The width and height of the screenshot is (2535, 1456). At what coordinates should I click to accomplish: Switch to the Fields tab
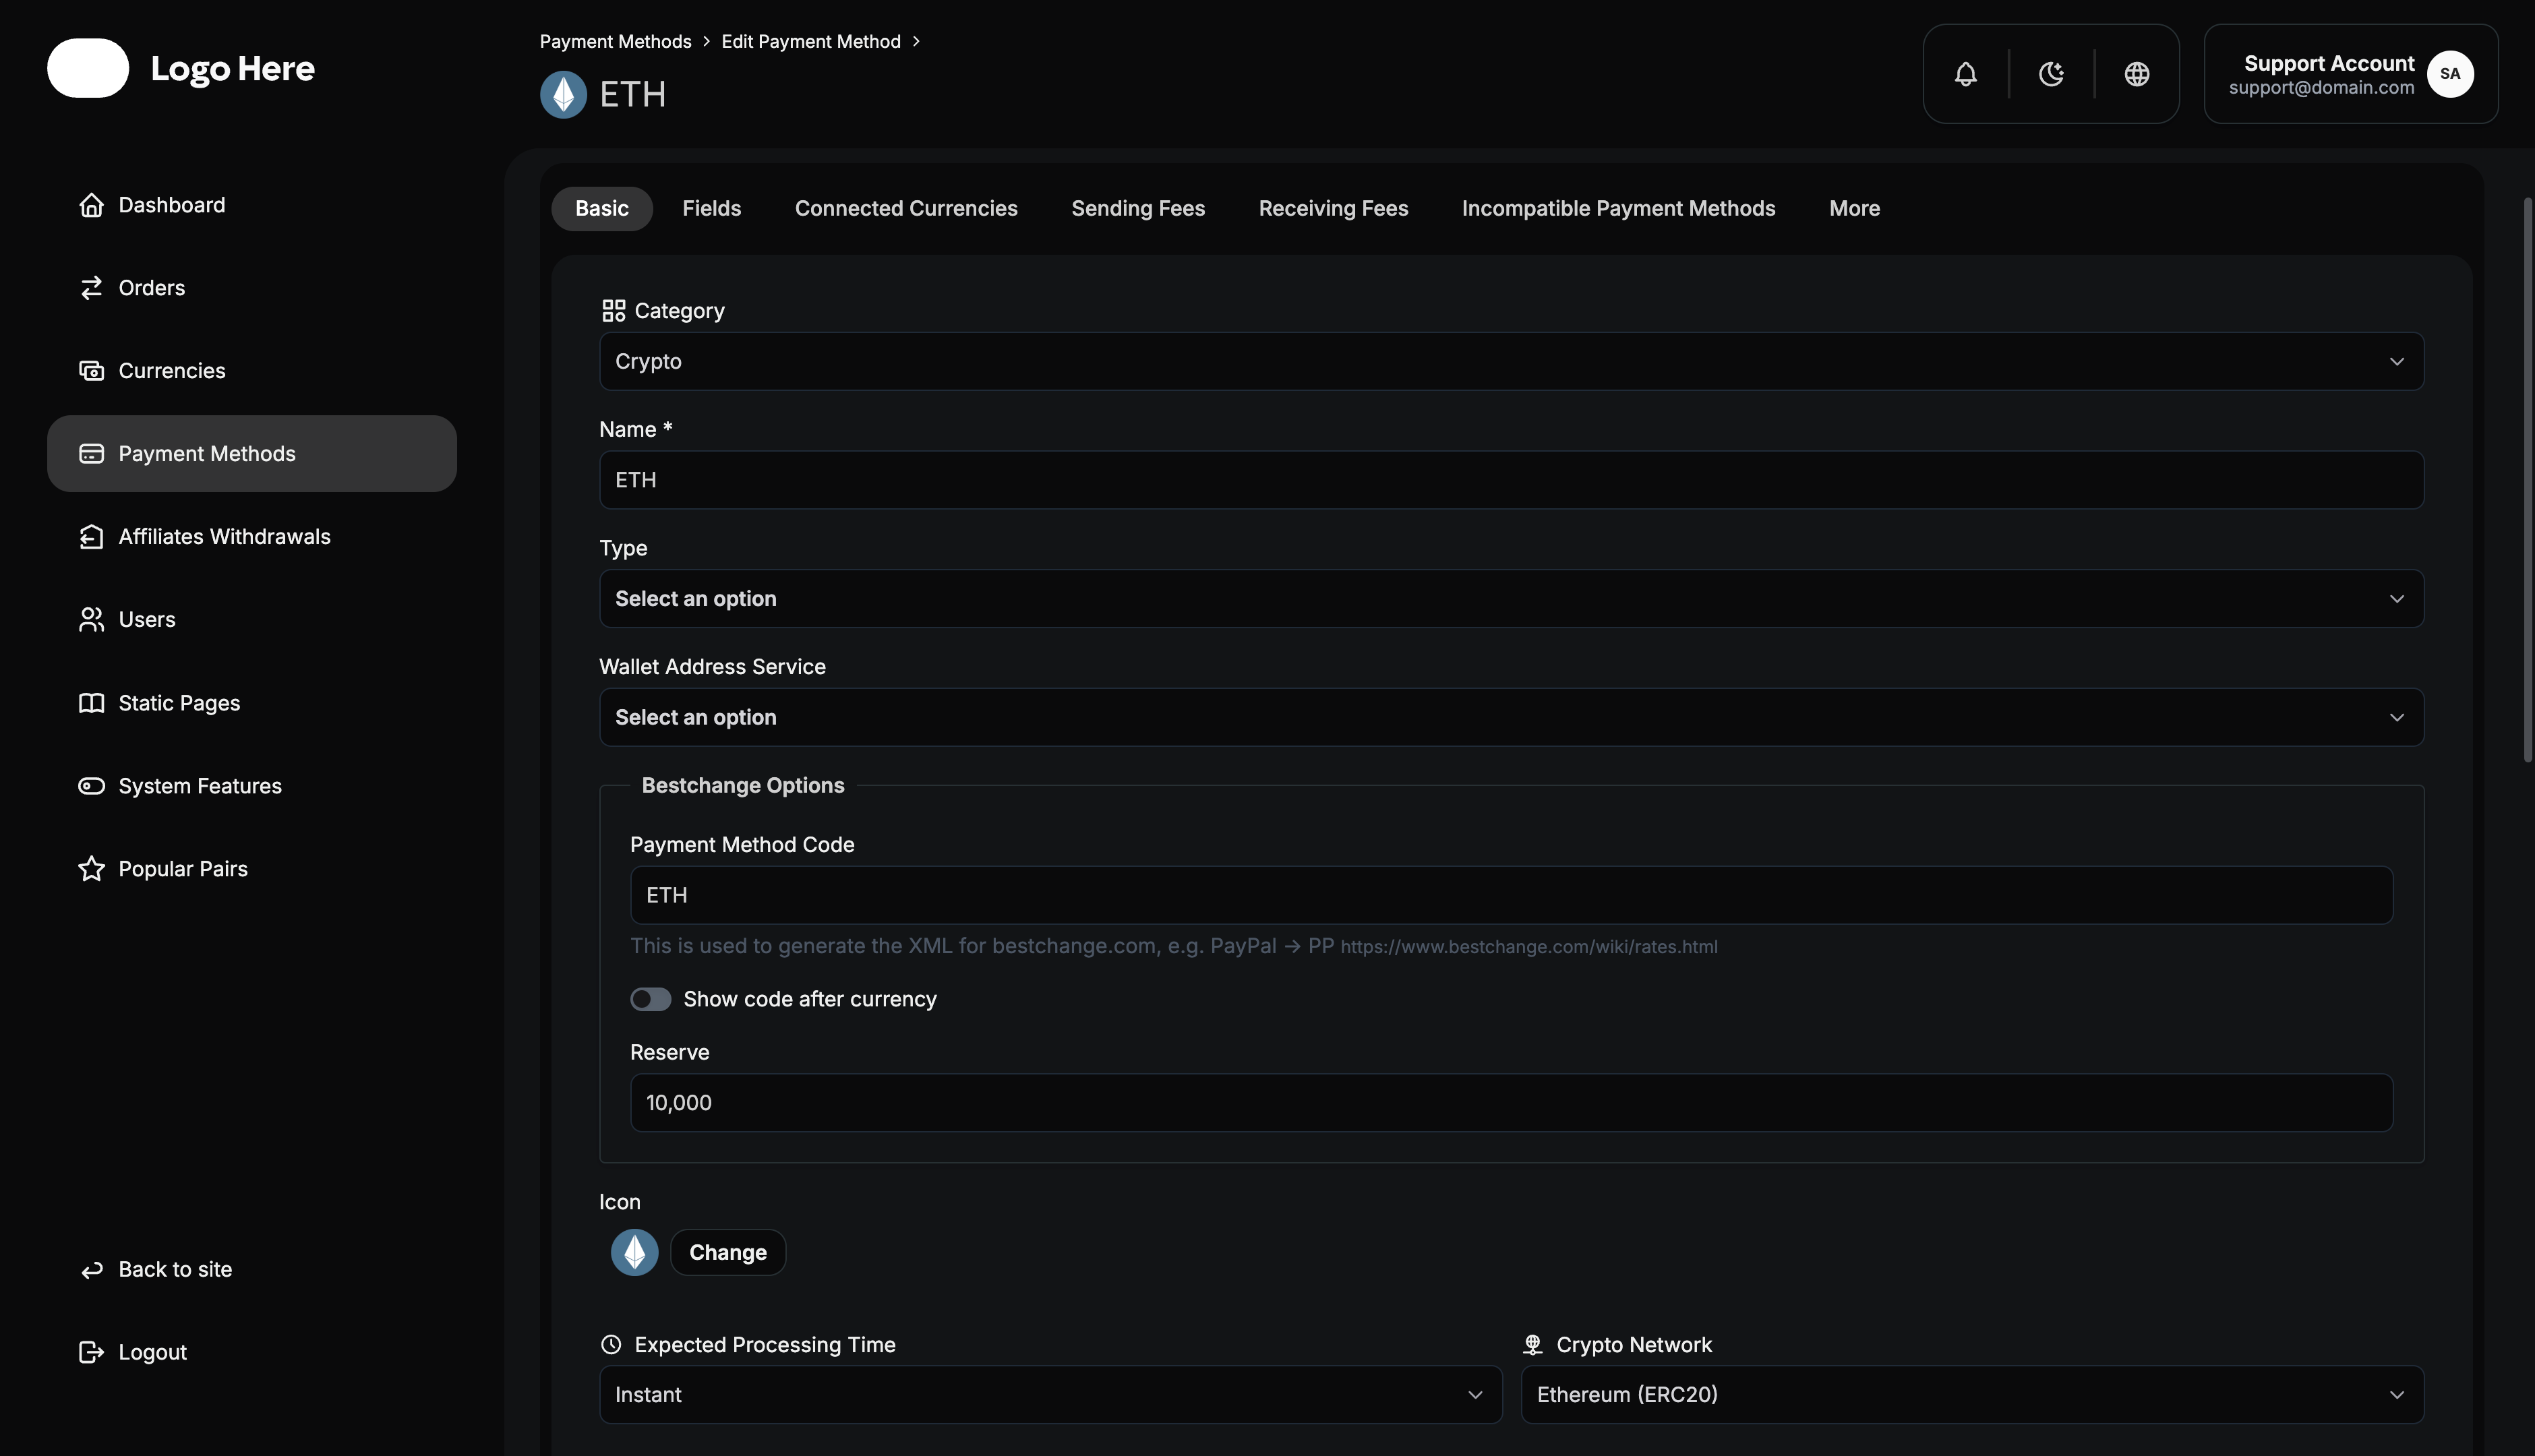pyautogui.click(x=711, y=208)
